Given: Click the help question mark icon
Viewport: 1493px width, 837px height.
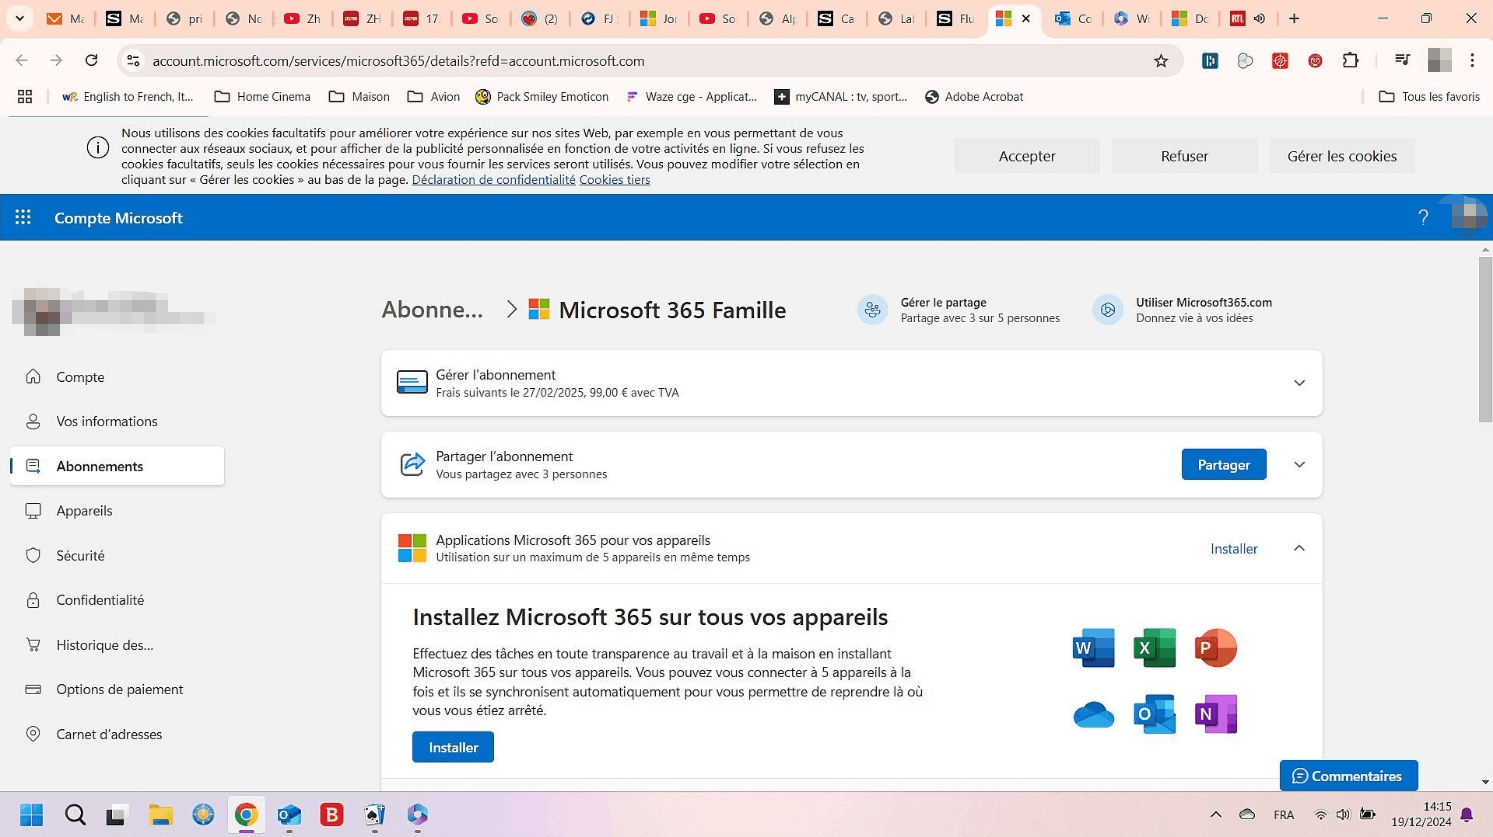Looking at the screenshot, I should click(1423, 217).
